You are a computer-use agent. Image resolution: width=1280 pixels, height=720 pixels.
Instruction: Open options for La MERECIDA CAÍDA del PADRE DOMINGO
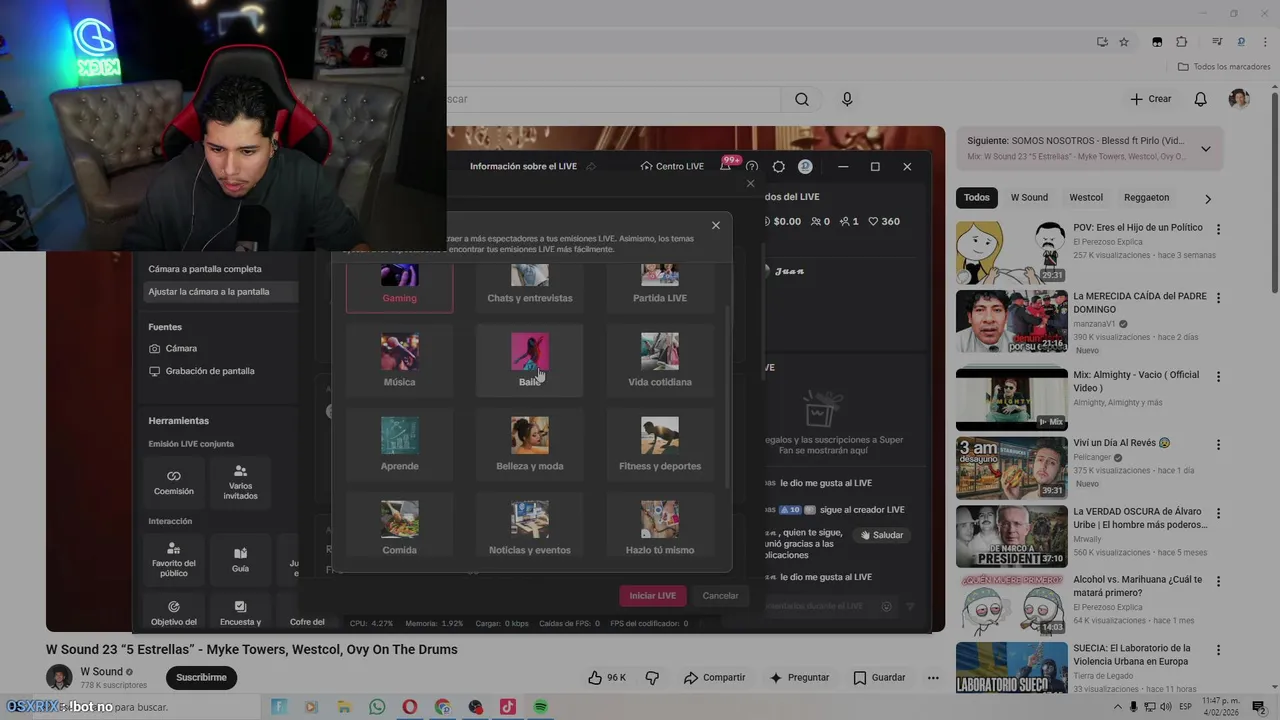click(x=1218, y=298)
